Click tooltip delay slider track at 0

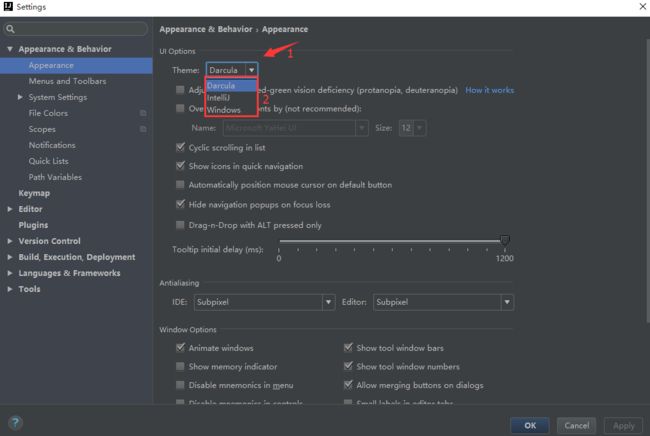pos(281,240)
